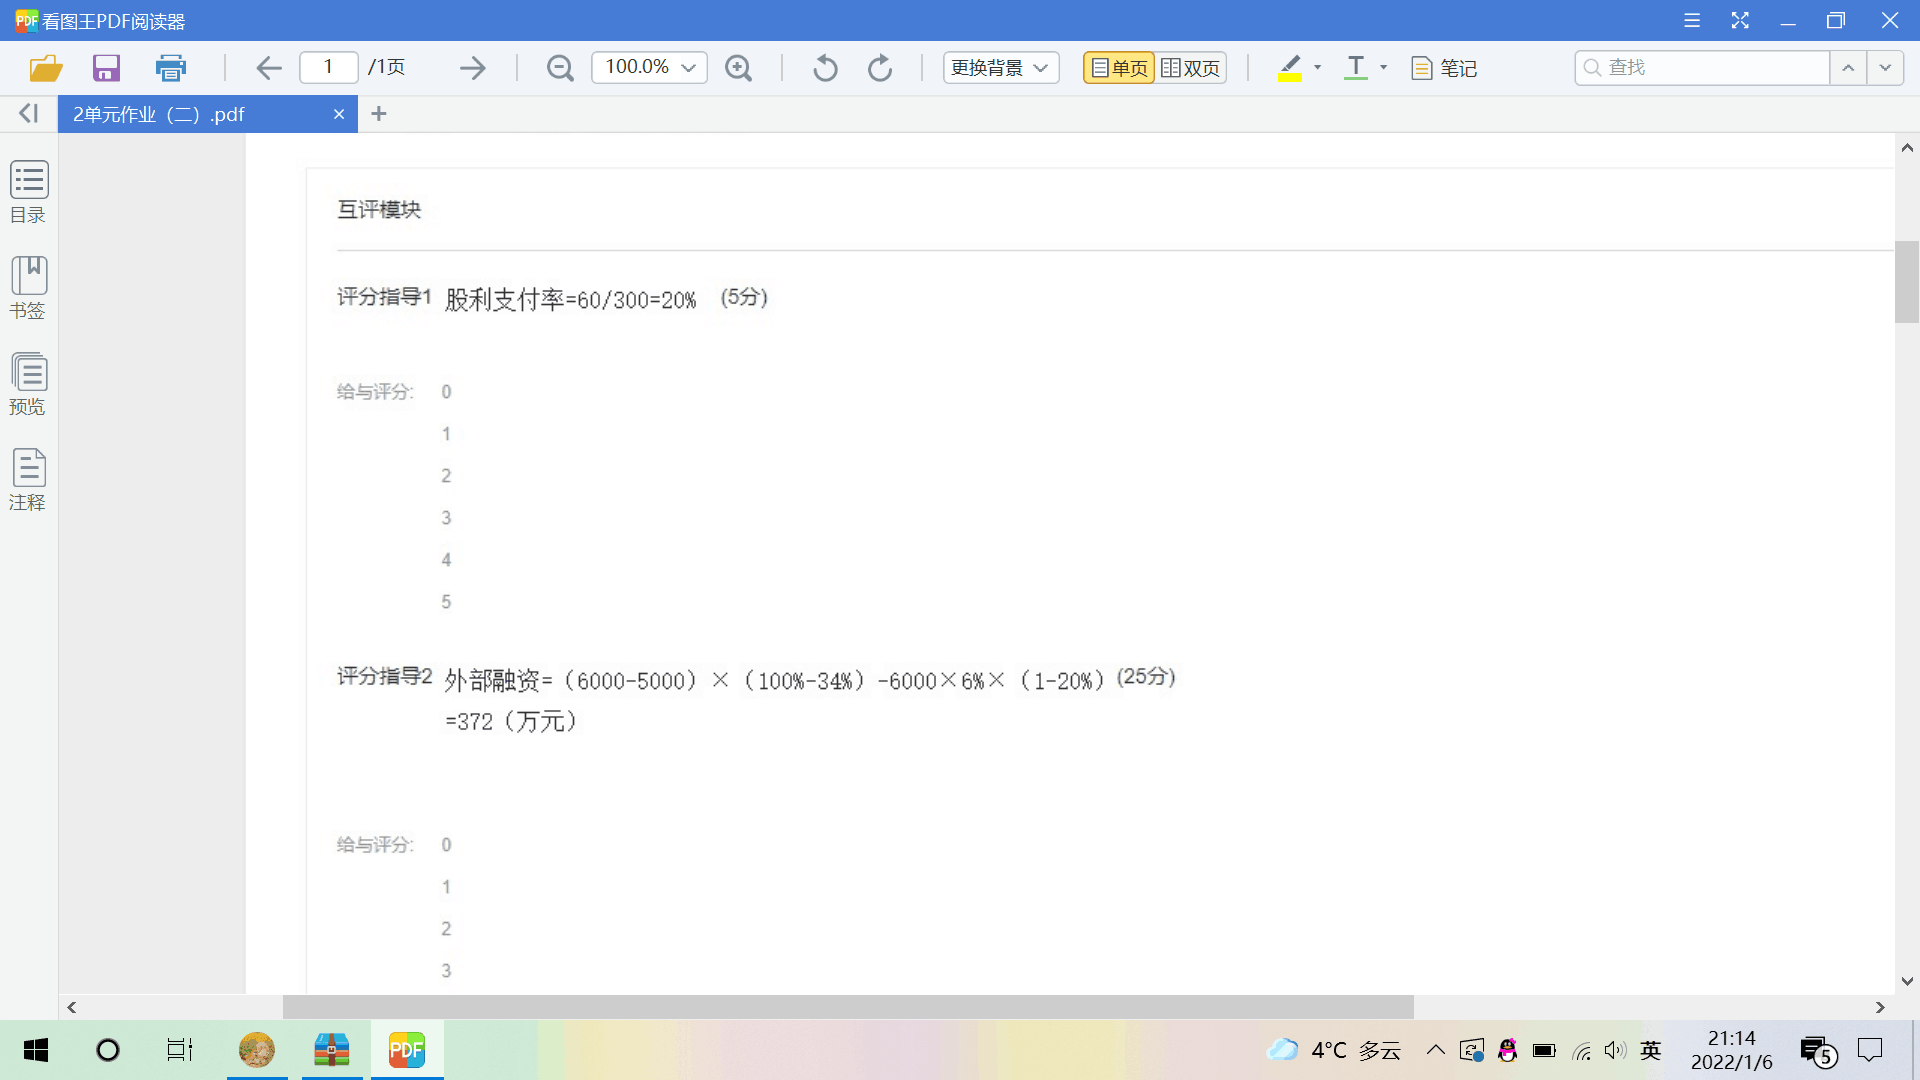Open the 目录 table of contents panel

[x=28, y=192]
